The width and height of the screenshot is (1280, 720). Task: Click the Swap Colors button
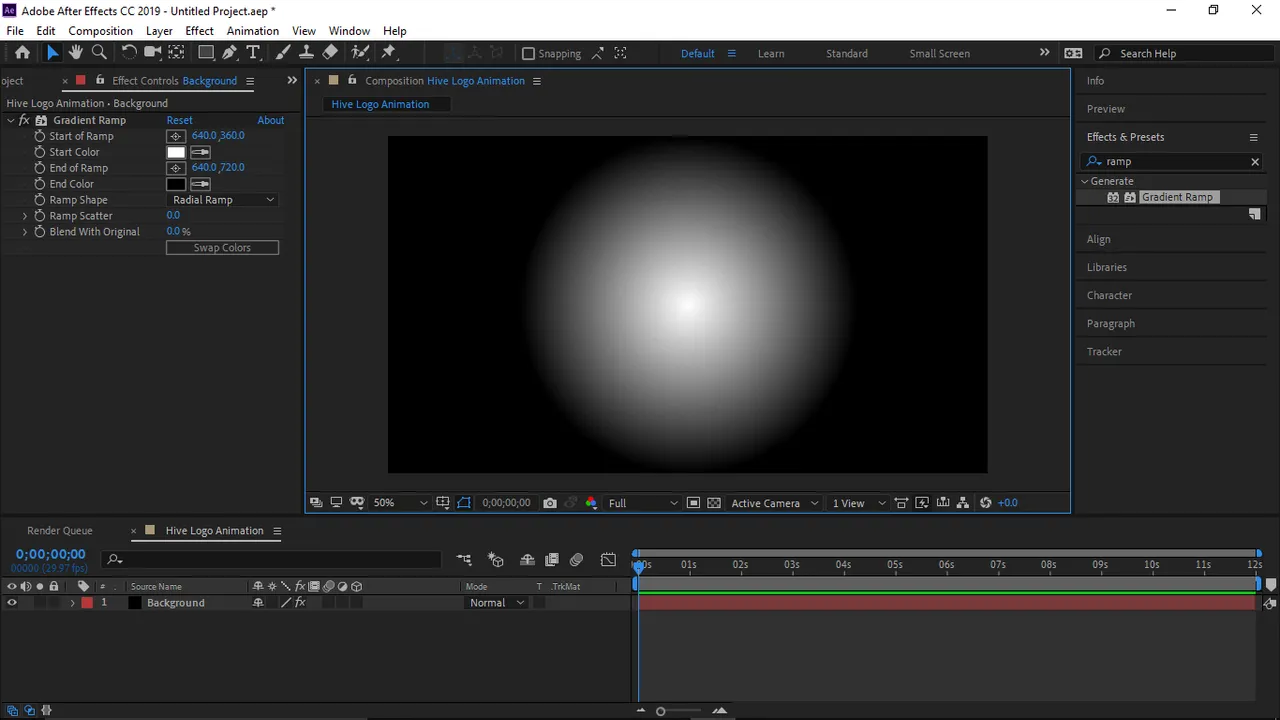click(x=222, y=248)
